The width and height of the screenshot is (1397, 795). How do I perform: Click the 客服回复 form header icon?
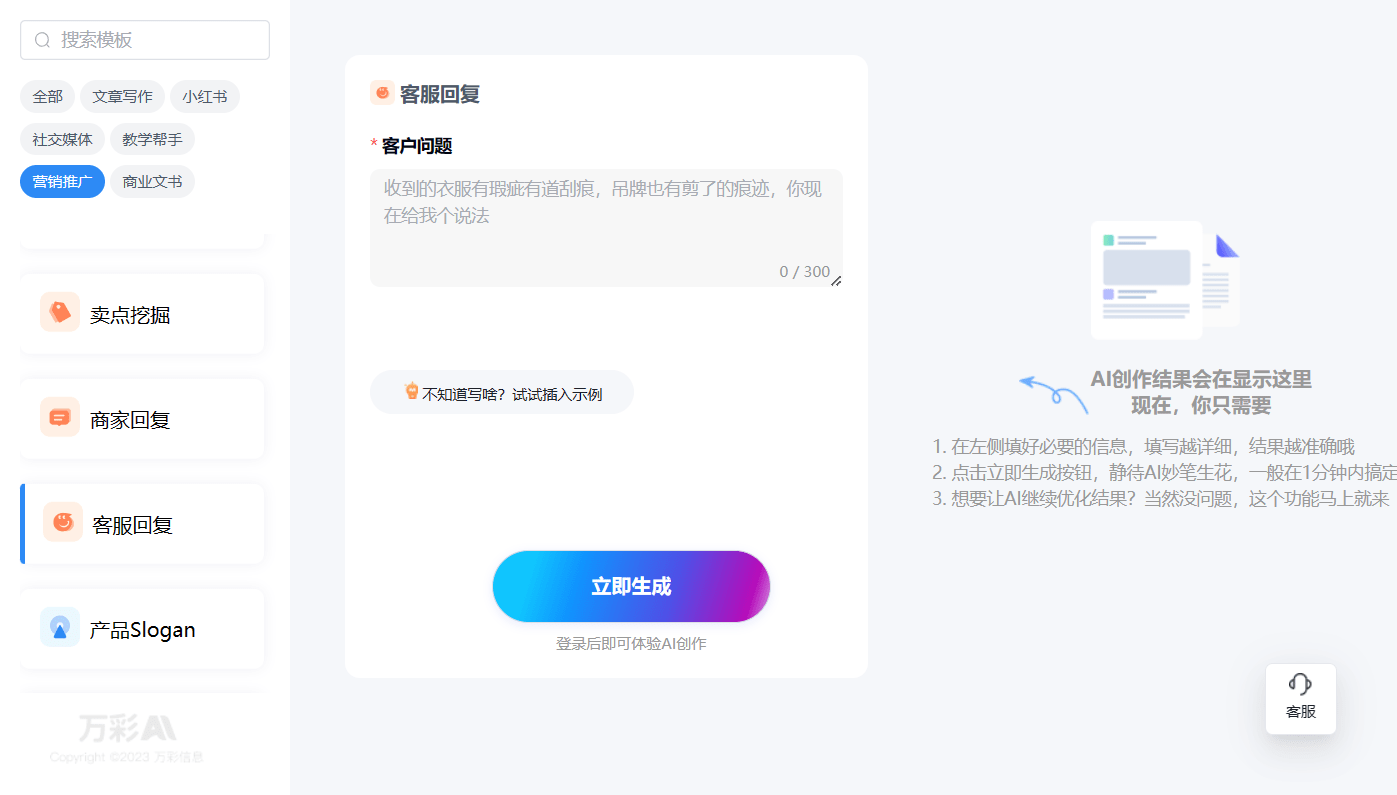[382, 93]
